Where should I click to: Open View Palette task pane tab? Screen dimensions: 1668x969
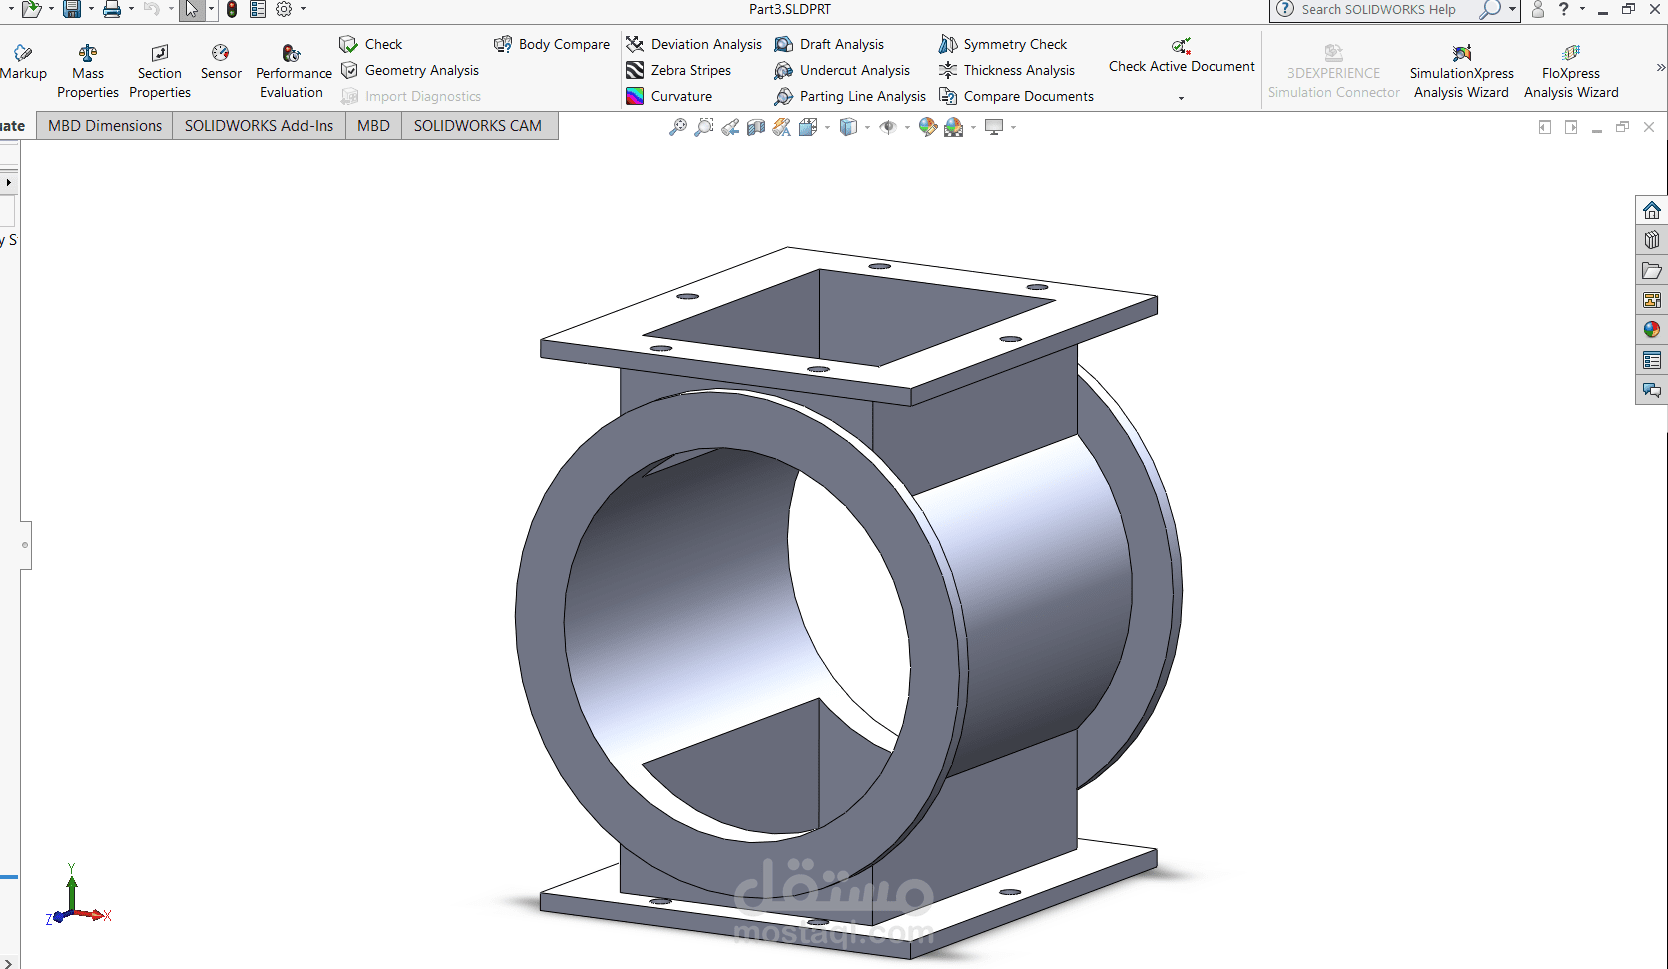click(x=1652, y=300)
